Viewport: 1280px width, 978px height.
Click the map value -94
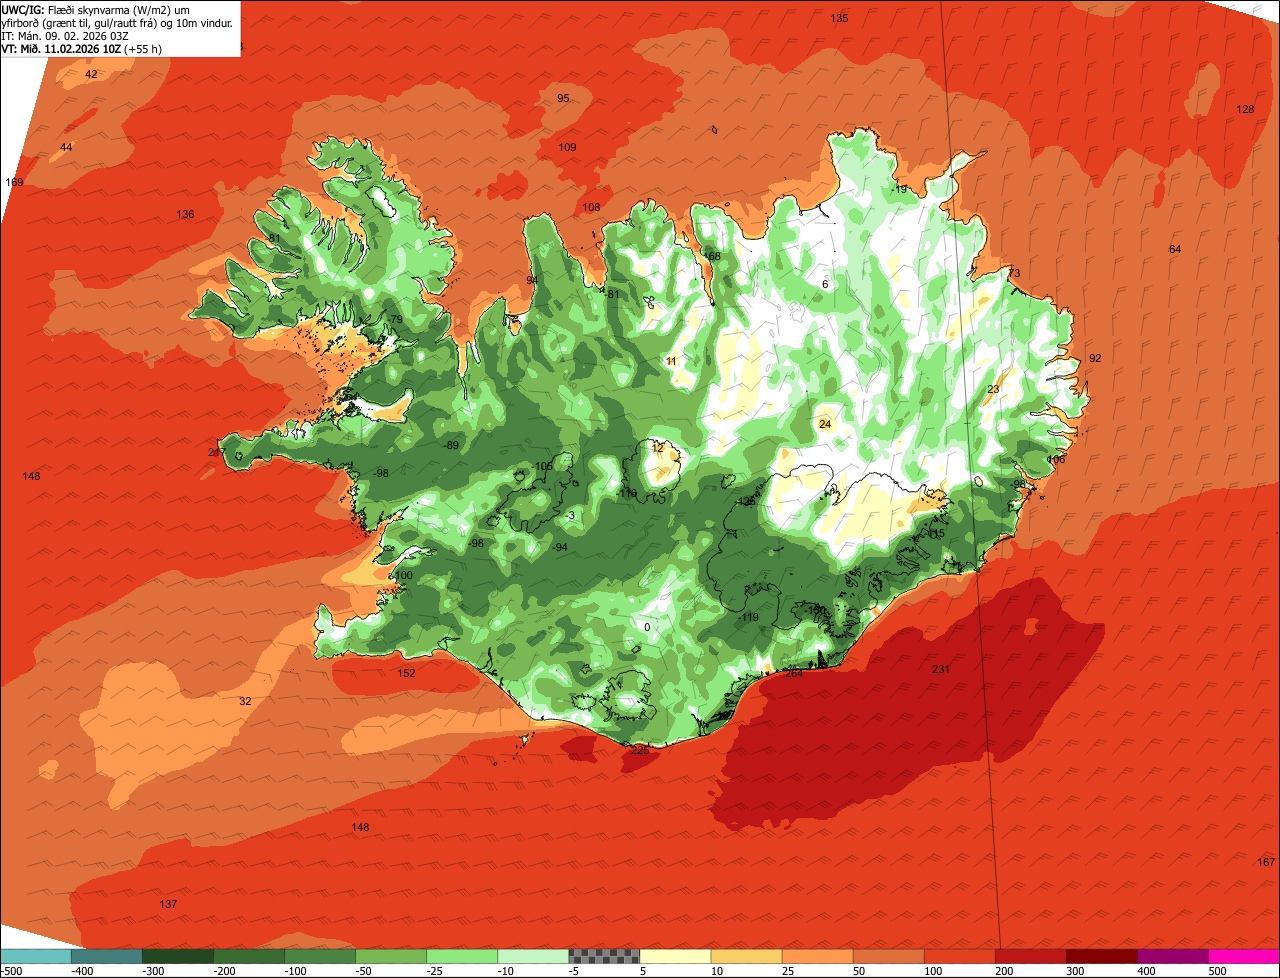coord(560,548)
